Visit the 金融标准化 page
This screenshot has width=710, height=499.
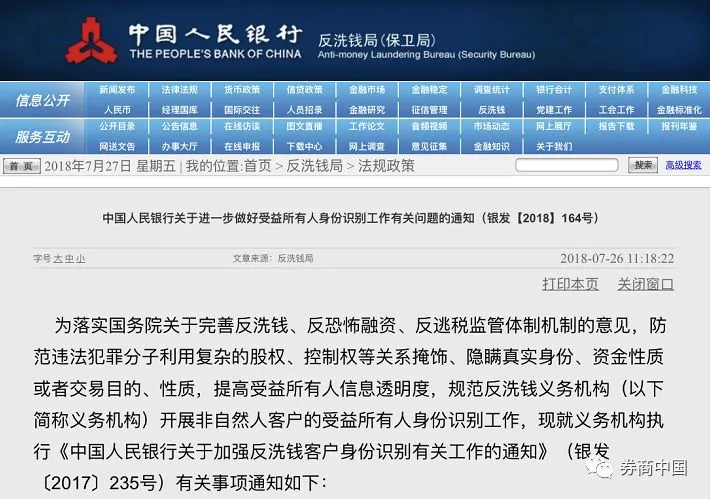[679, 110]
